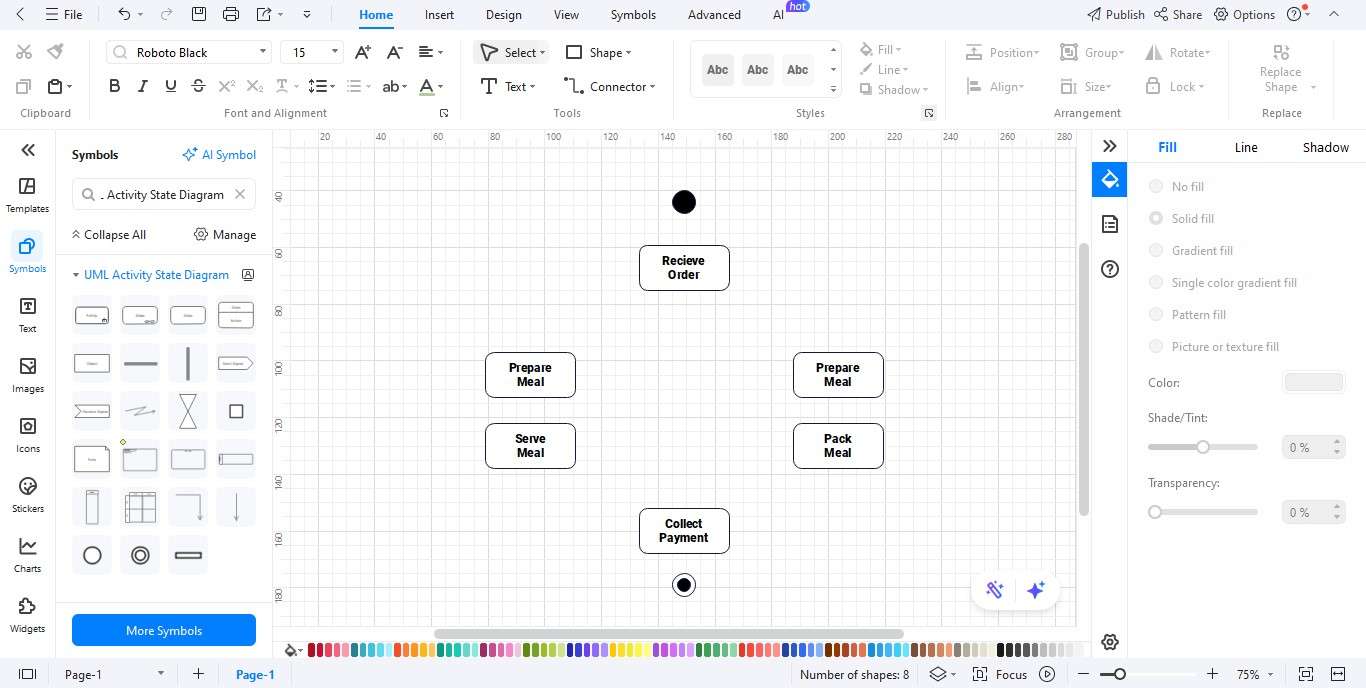This screenshot has width=1366, height=688.
Task: Click the Replace Shape icon
Action: [1281, 52]
